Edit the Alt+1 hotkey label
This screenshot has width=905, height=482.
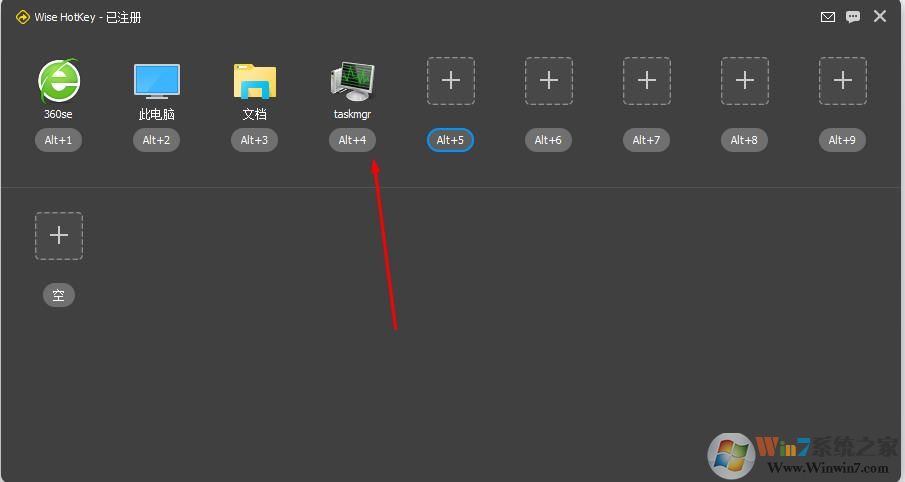(x=58, y=140)
